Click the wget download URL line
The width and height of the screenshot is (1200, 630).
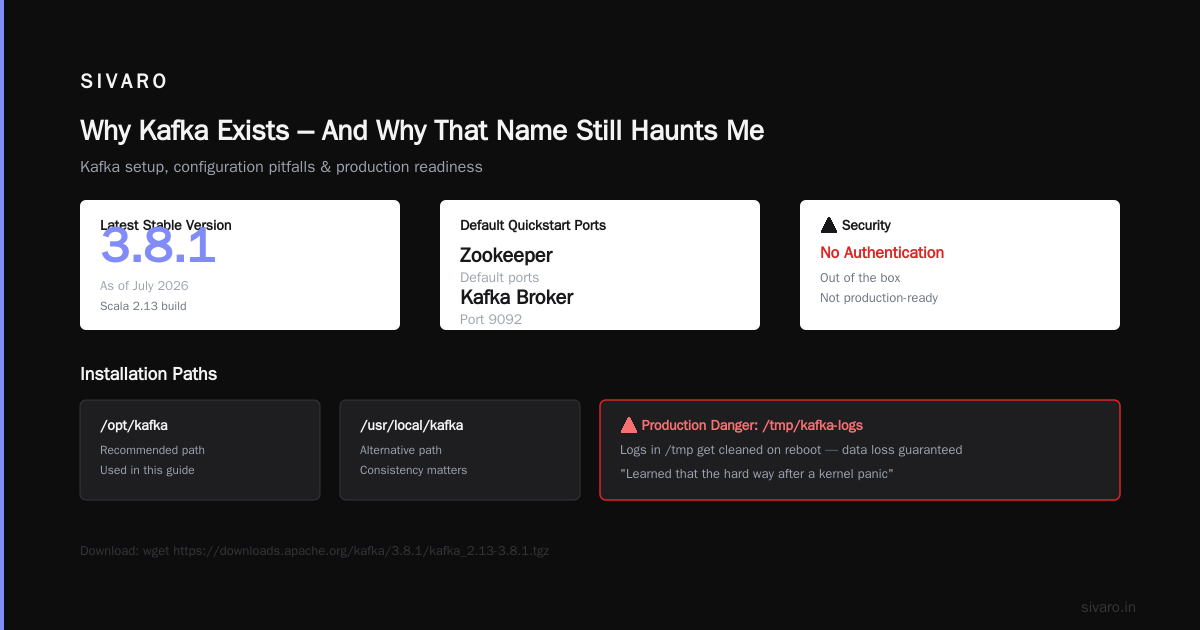pyautogui.click(x=314, y=550)
